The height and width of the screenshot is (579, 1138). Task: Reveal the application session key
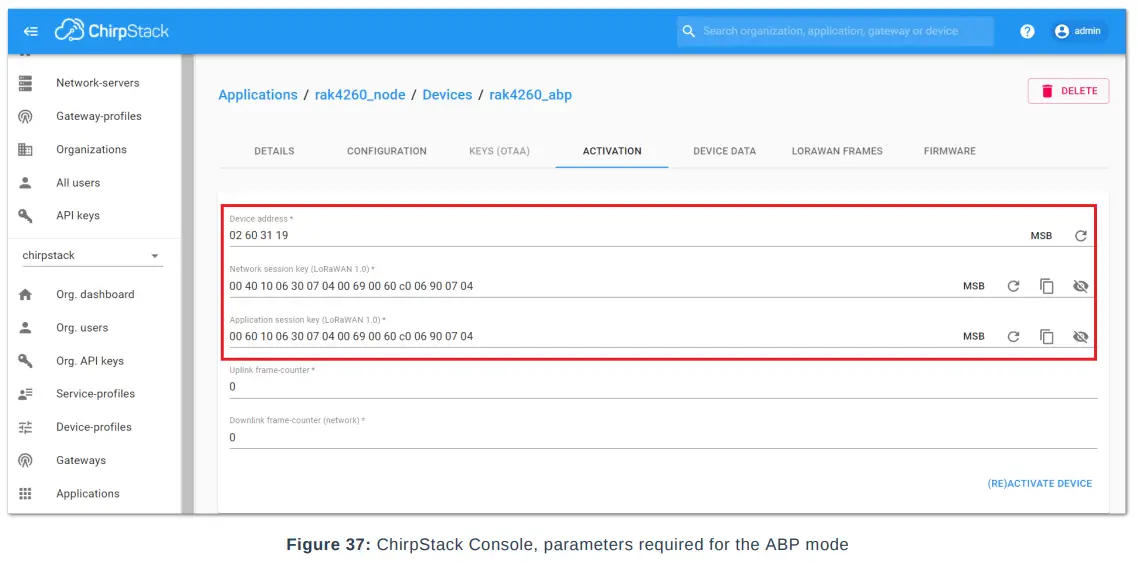1081,336
